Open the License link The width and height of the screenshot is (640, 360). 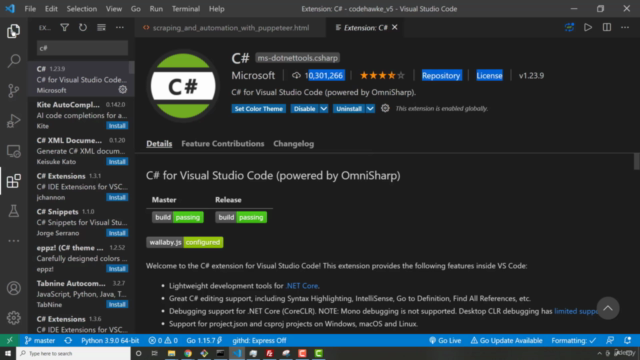489,76
